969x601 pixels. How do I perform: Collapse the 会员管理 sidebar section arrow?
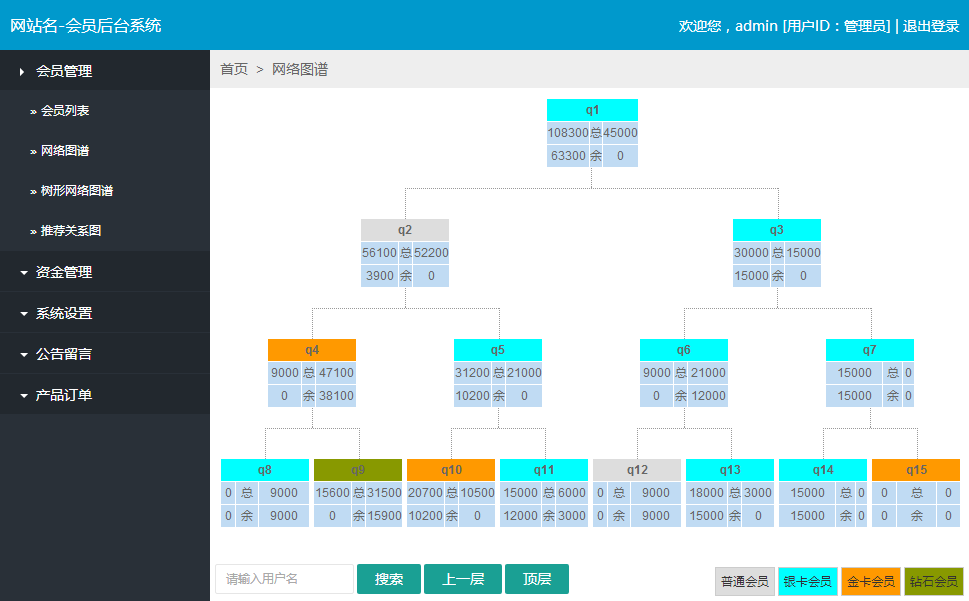[x=22, y=72]
